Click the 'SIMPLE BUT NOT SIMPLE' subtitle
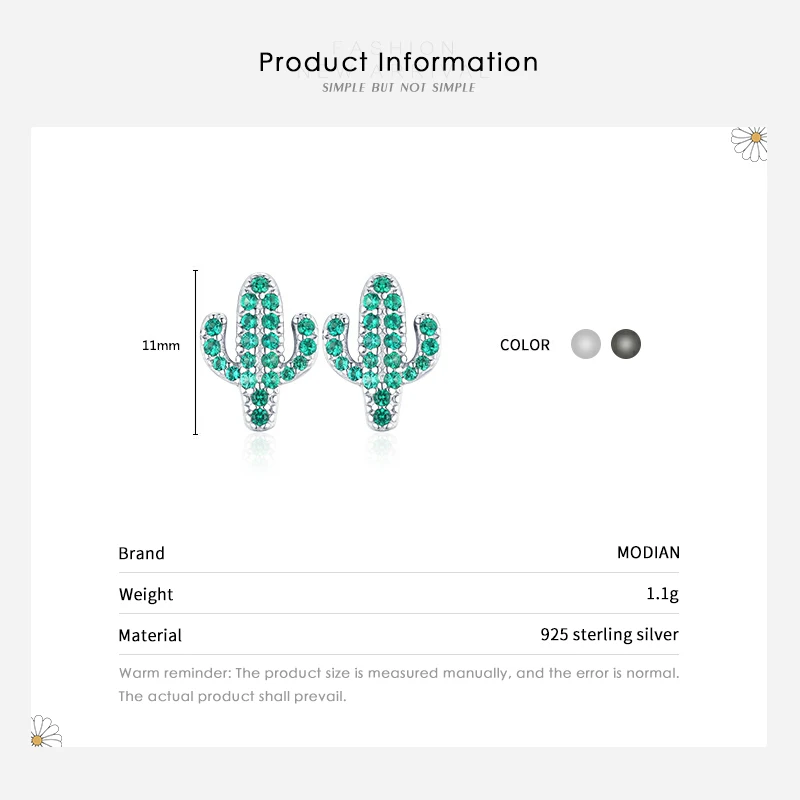800x800 pixels. pyautogui.click(x=398, y=88)
